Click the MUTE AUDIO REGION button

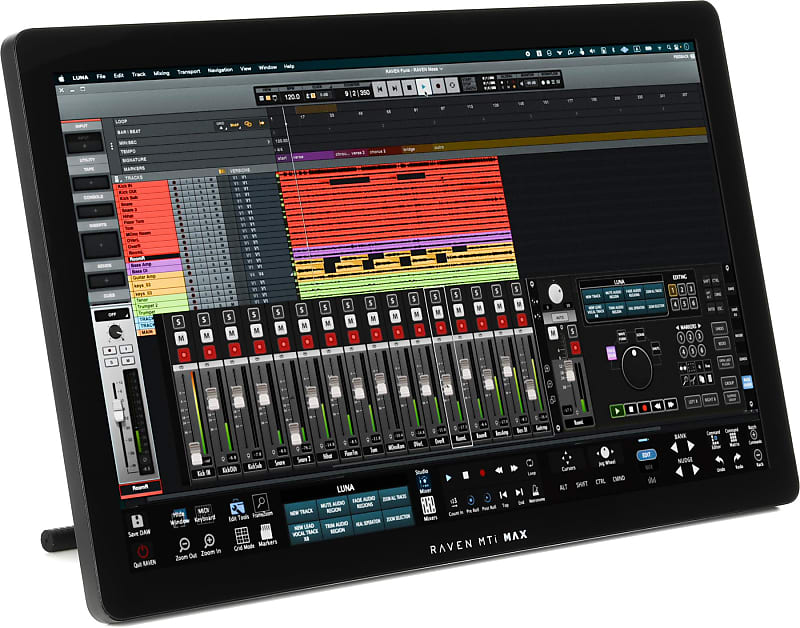point(332,504)
